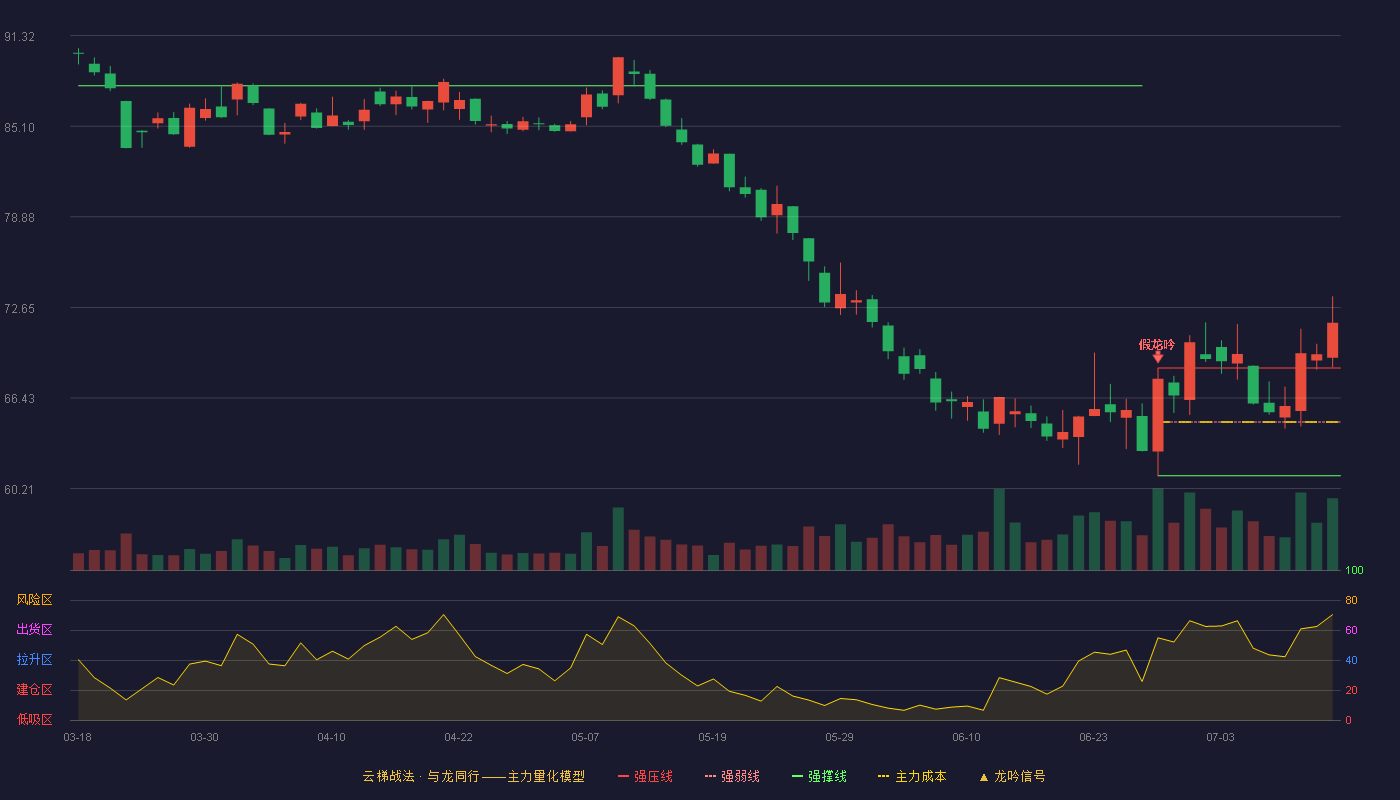Image resolution: width=1400 pixels, height=800 pixels.
Task: Toggle 云梯战法 主力量化模型 legend entry
Action: [473, 776]
